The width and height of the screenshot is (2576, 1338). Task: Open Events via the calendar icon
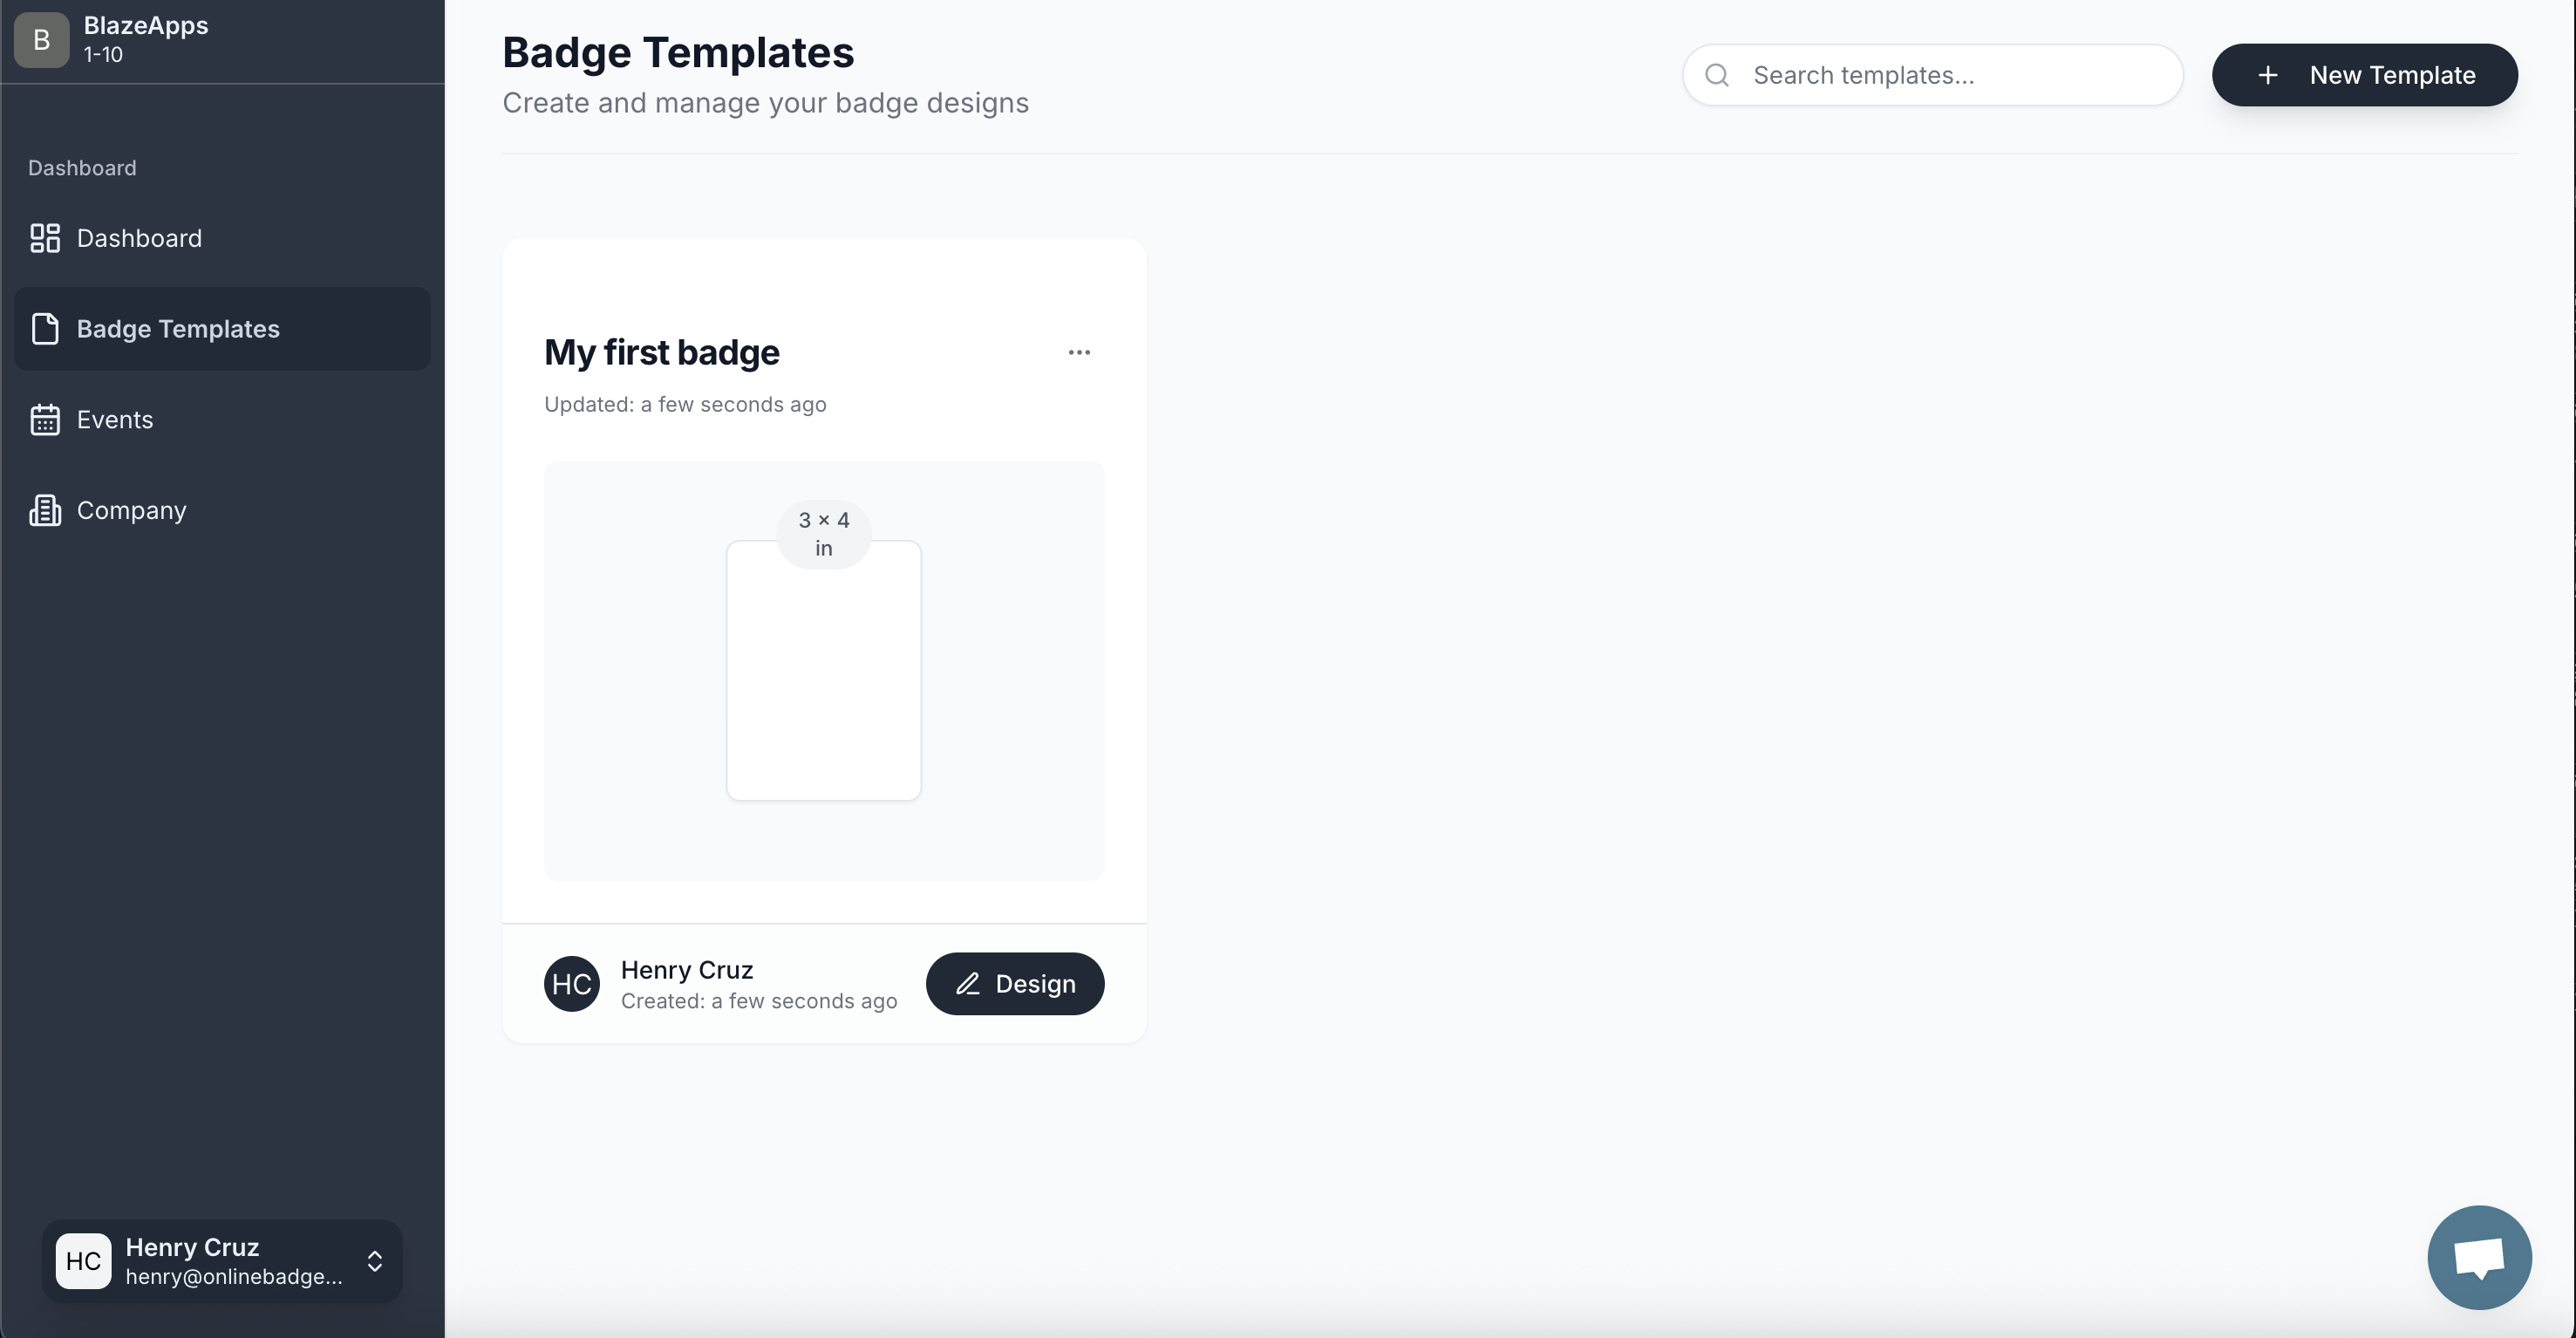44,419
